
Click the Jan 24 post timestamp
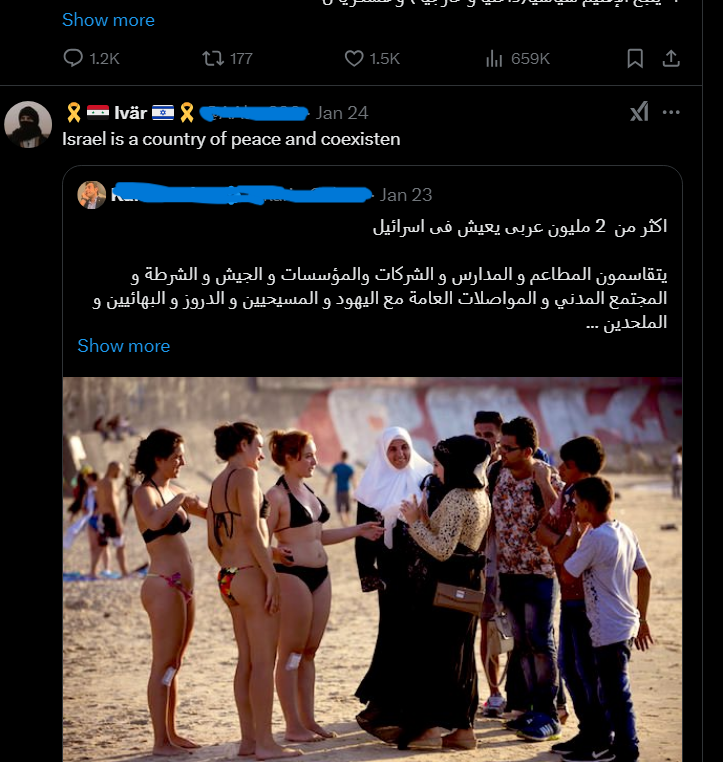342,113
